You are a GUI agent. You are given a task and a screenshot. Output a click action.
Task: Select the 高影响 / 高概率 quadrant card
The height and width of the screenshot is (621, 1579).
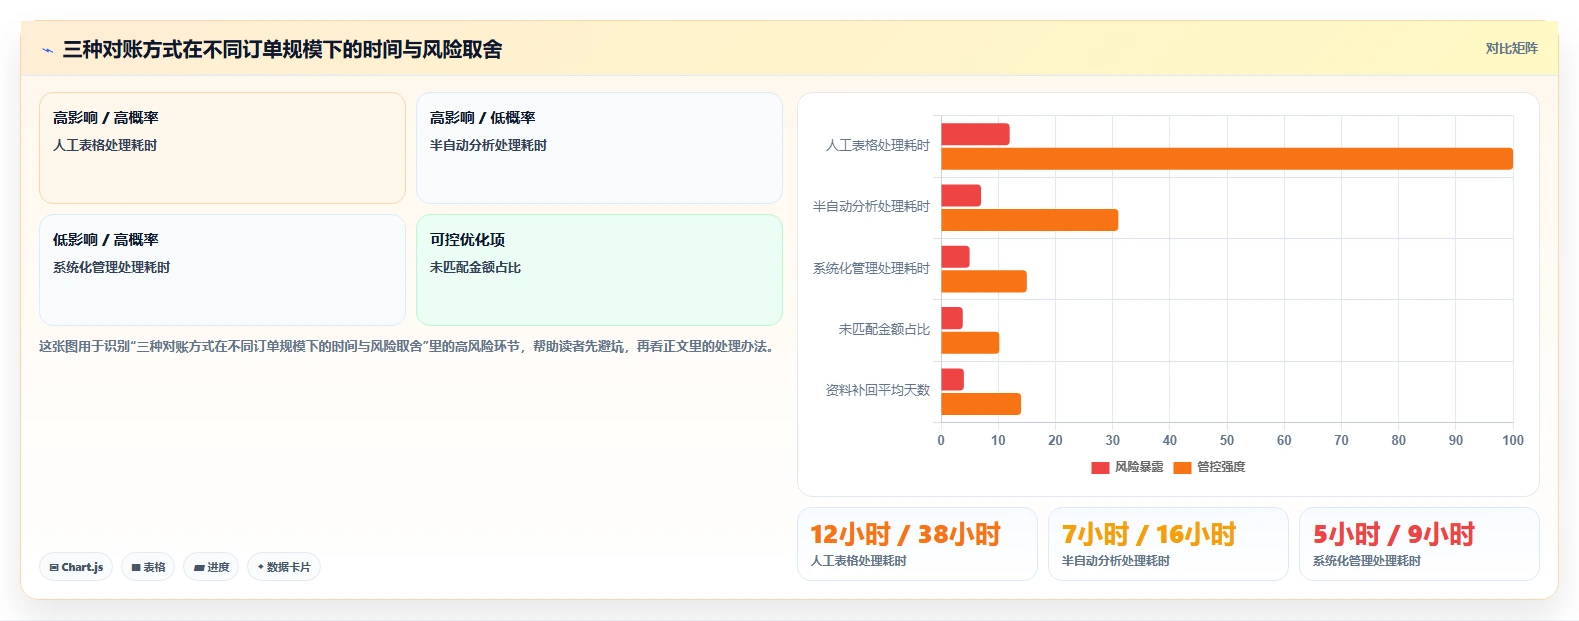click(222, 148)
